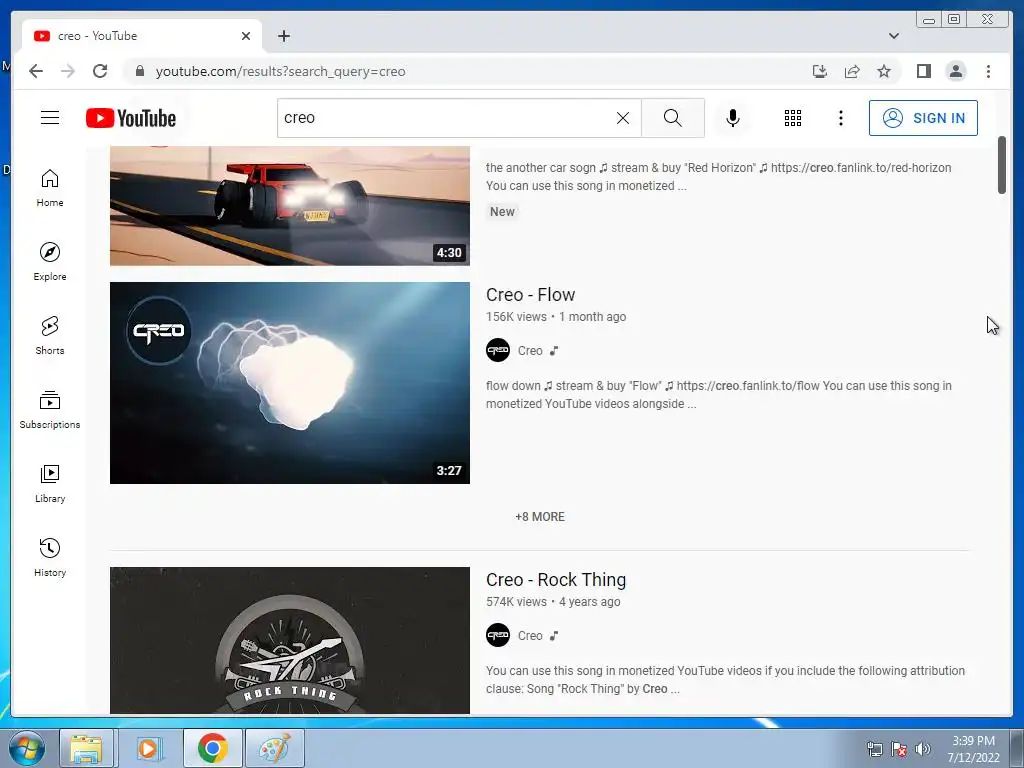This screenshot has width=1024, height=768.
Task: Open Windows Media Player from taskbar
Action: click(x=149, y=748)
